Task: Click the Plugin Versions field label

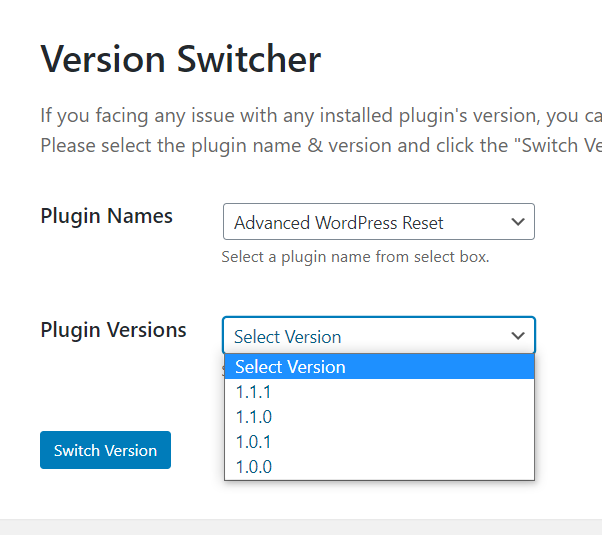Action: (x=113, y=330)
